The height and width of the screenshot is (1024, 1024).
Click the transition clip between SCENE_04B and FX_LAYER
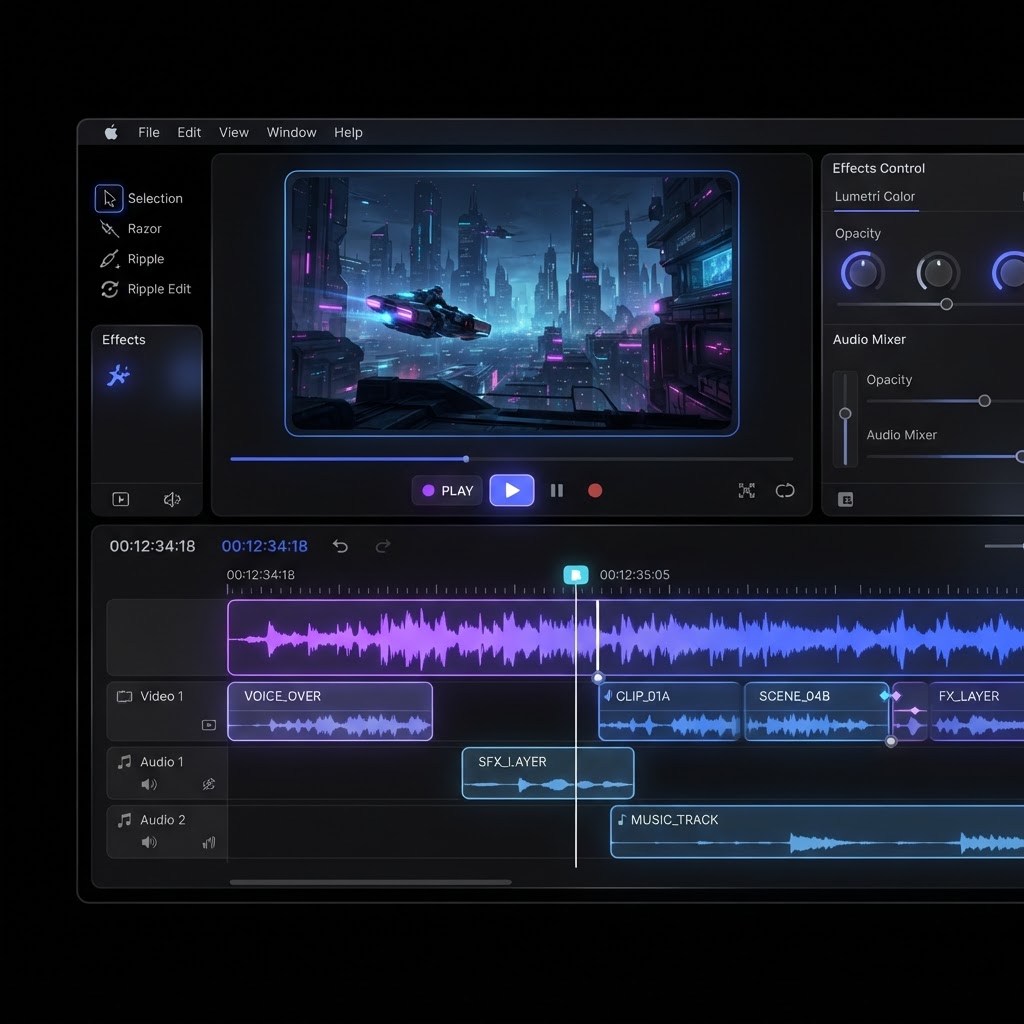909,711
